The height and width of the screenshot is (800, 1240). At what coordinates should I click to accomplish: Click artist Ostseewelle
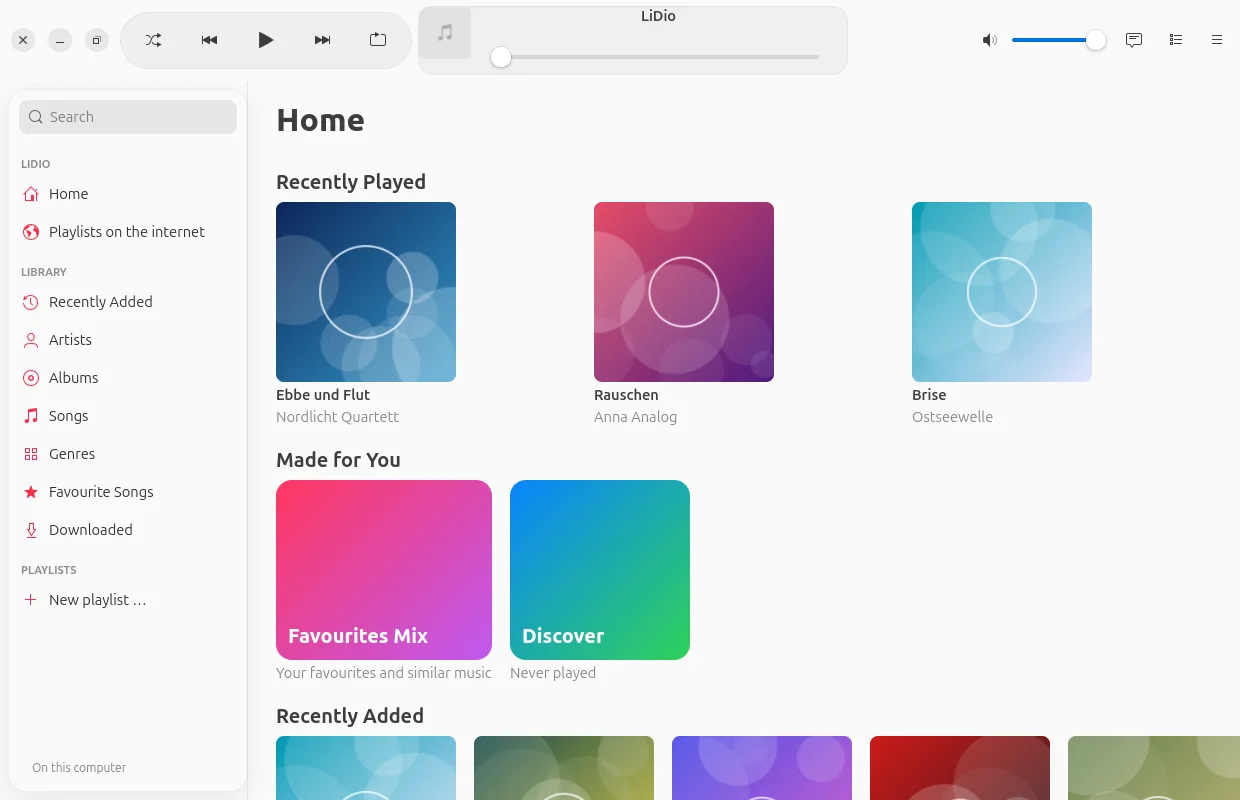click(952, 417)
